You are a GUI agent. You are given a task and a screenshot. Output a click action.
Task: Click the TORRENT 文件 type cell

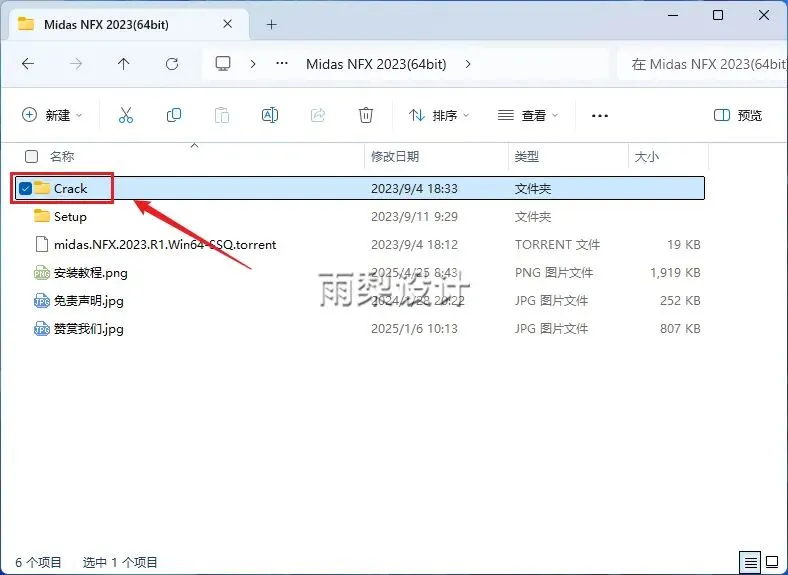coord(557,245)
